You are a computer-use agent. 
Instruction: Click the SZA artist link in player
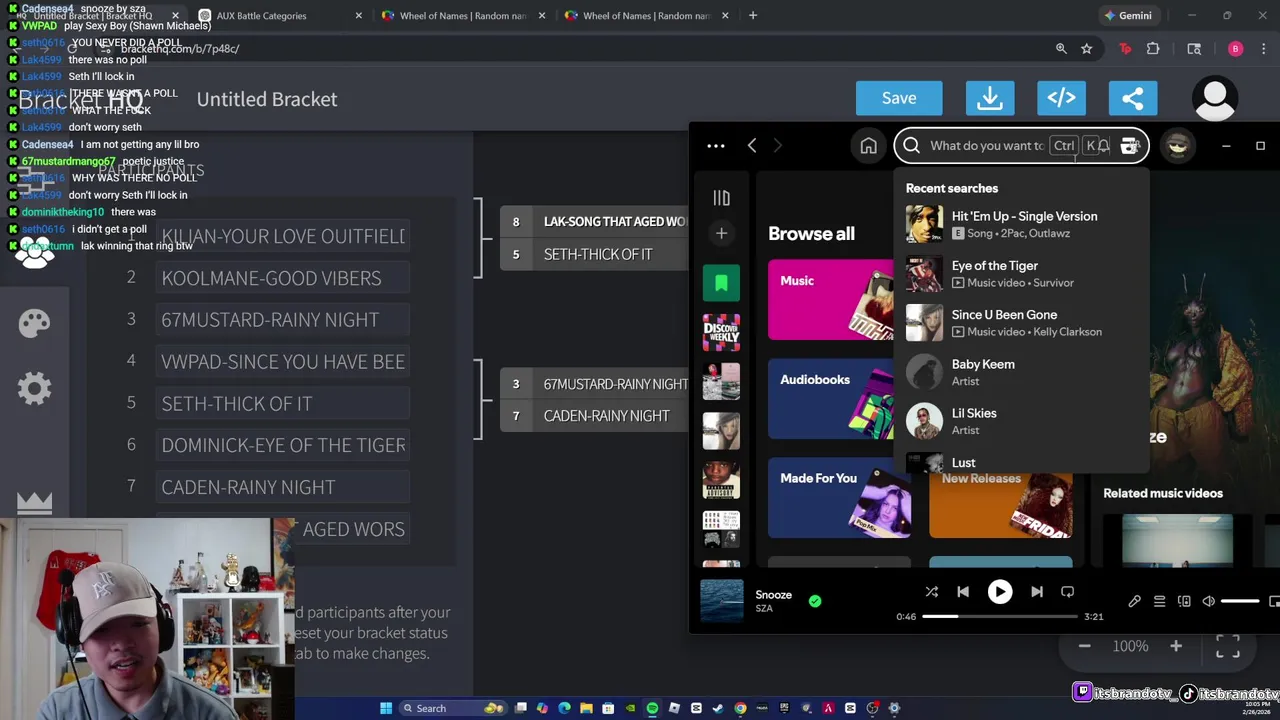pos(764,609)
